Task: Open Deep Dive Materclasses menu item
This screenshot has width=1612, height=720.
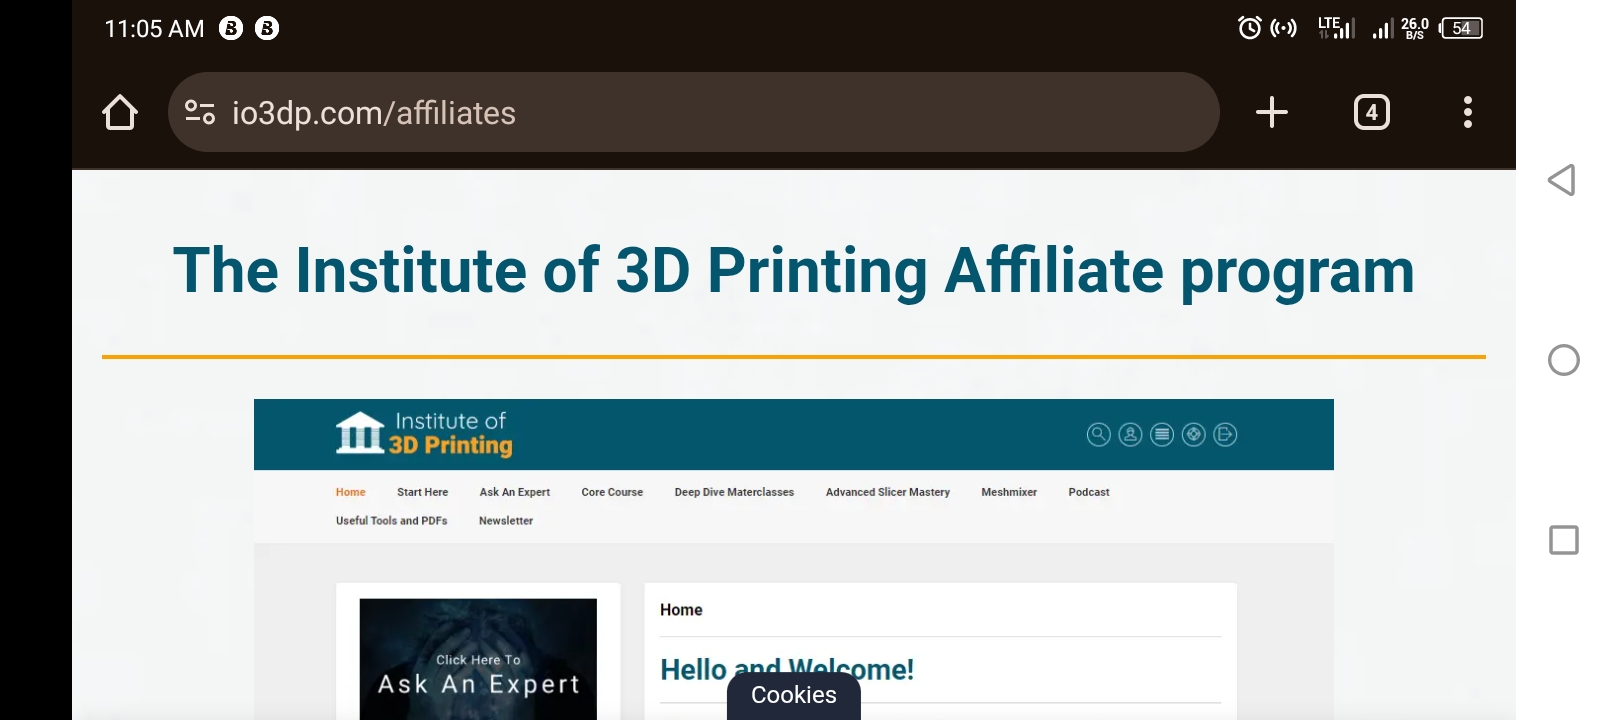Action: click(734, 492)
